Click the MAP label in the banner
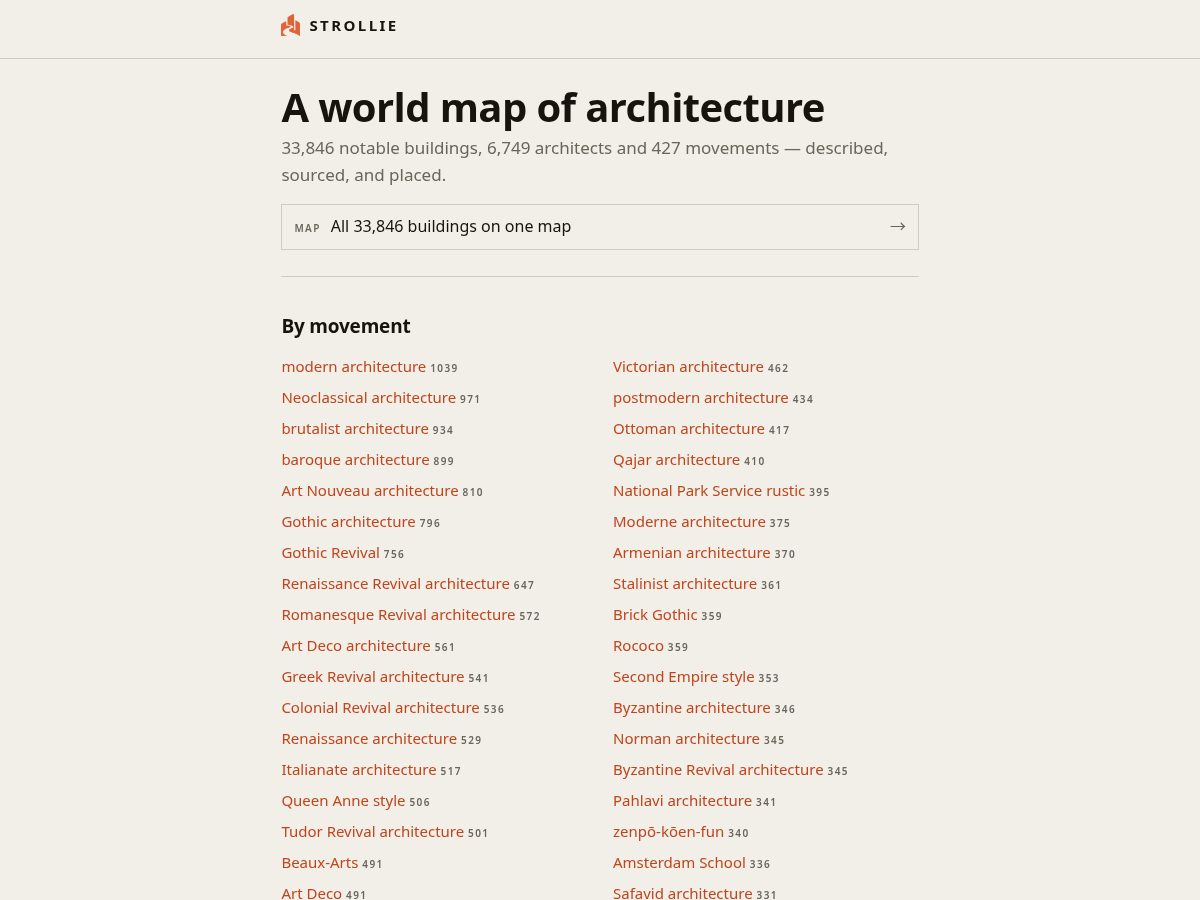The height and width of the screenshot is (900, 1200). 307,228
